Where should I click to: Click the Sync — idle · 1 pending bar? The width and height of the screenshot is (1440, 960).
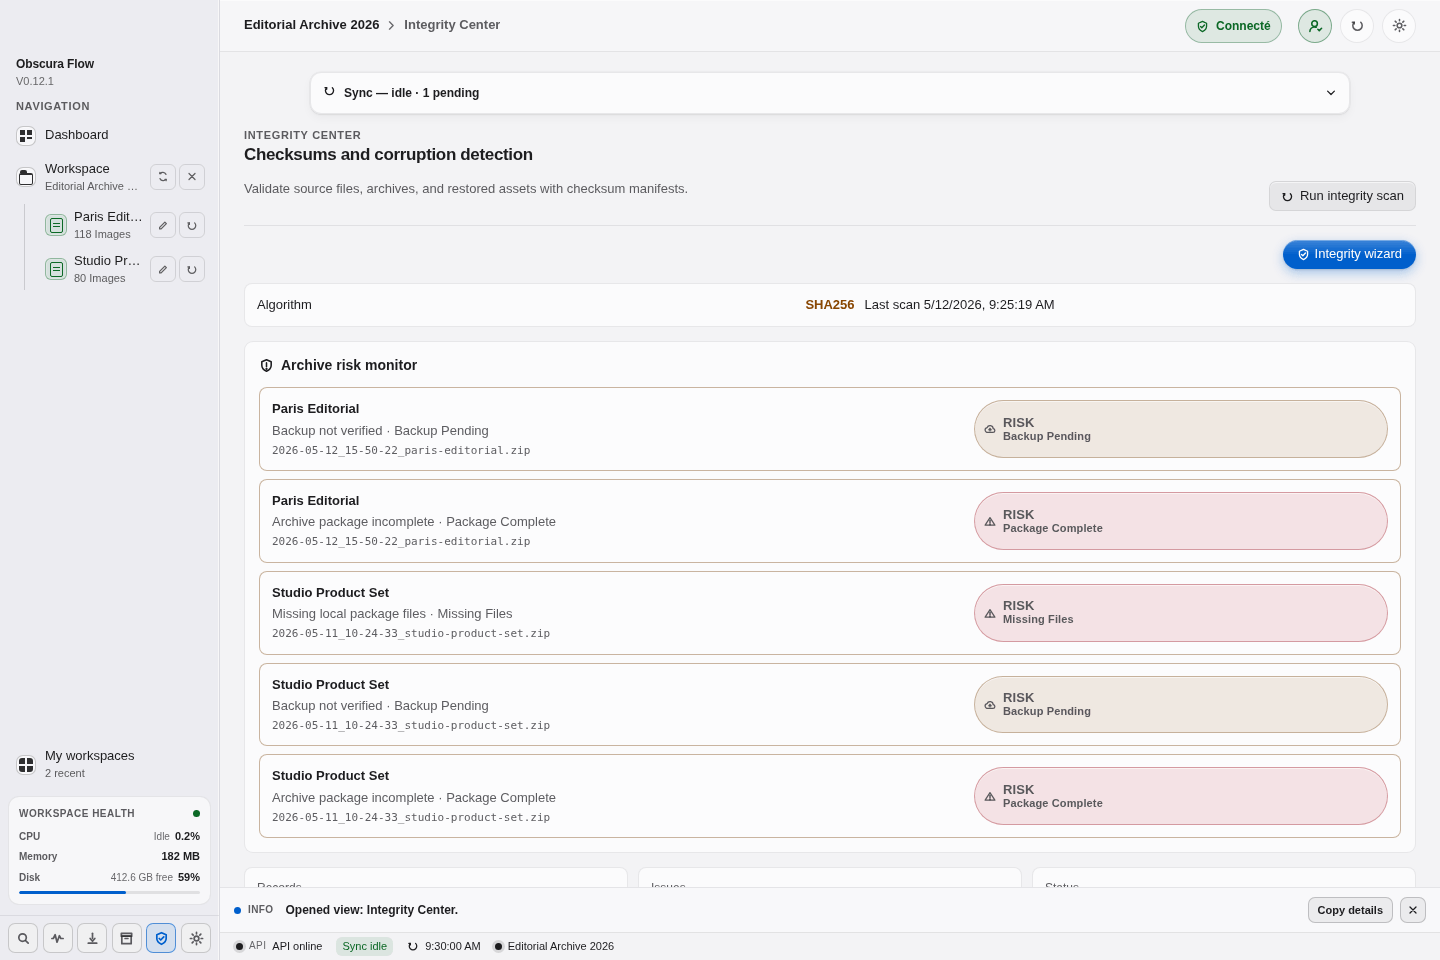830,93
